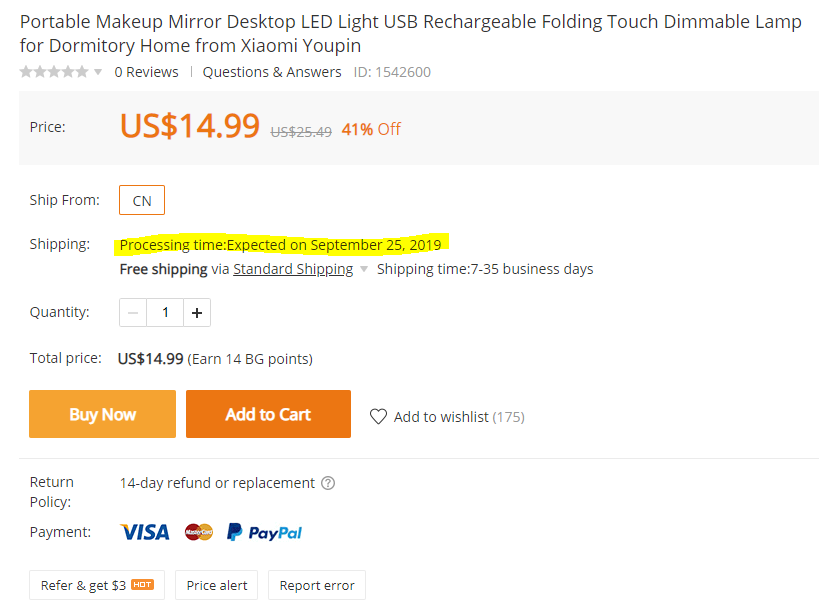Click the PayPal payment logo
The width and height of the screenshot is (837, 611).
click(264, 532)
